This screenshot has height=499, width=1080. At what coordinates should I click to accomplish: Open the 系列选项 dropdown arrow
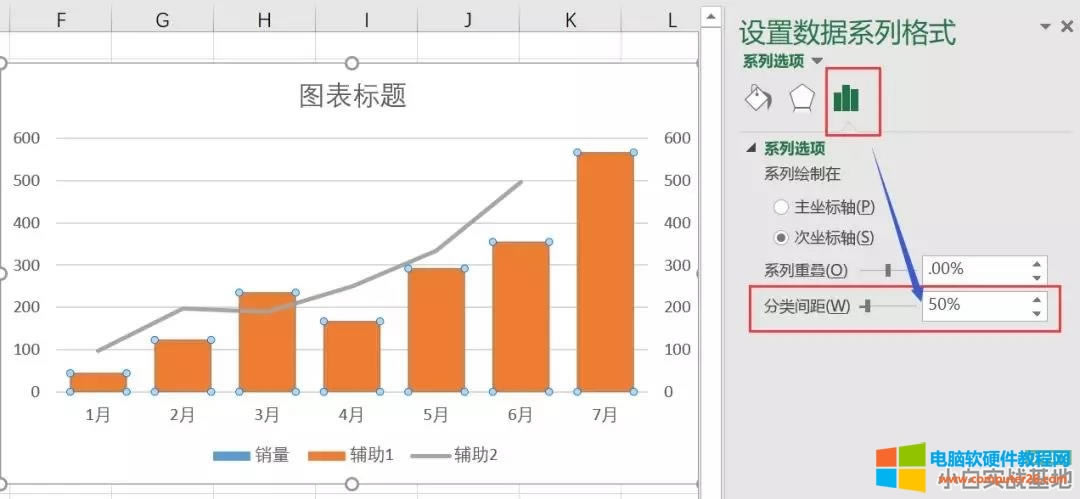pyautogui.click(x=817, y=61)
